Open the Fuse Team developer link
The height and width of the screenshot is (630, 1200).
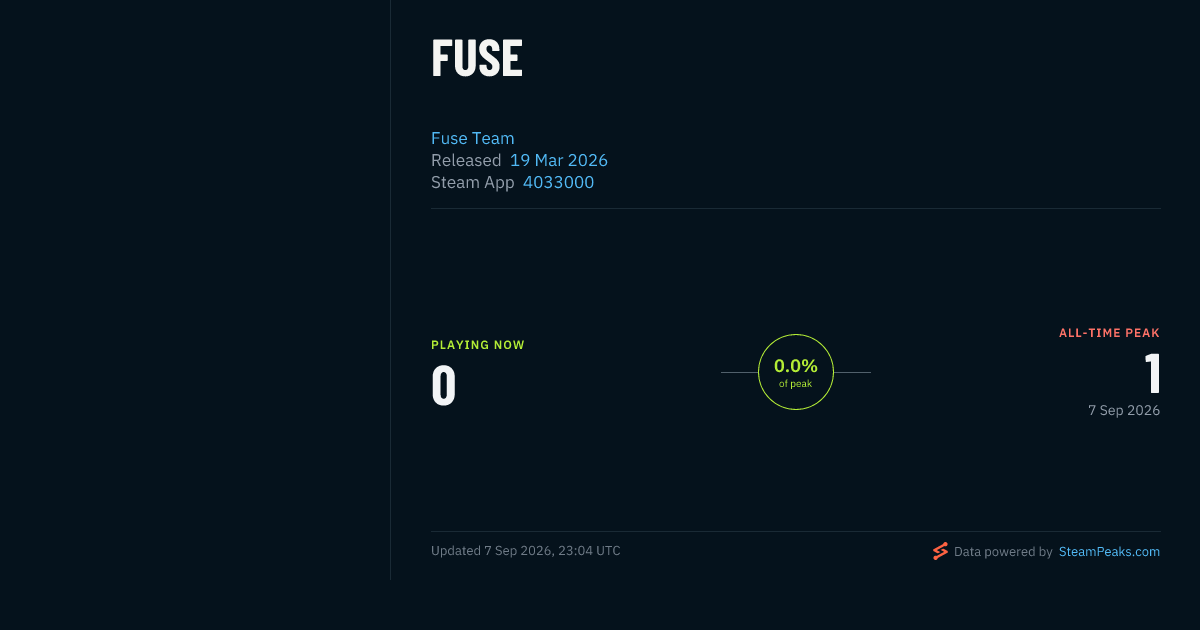472,138
